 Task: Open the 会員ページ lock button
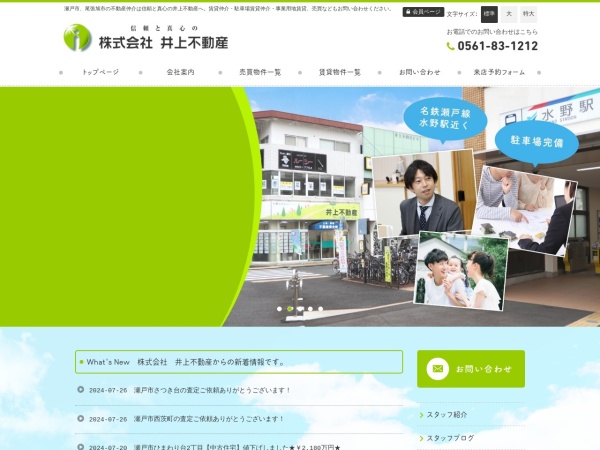[423, 12]
